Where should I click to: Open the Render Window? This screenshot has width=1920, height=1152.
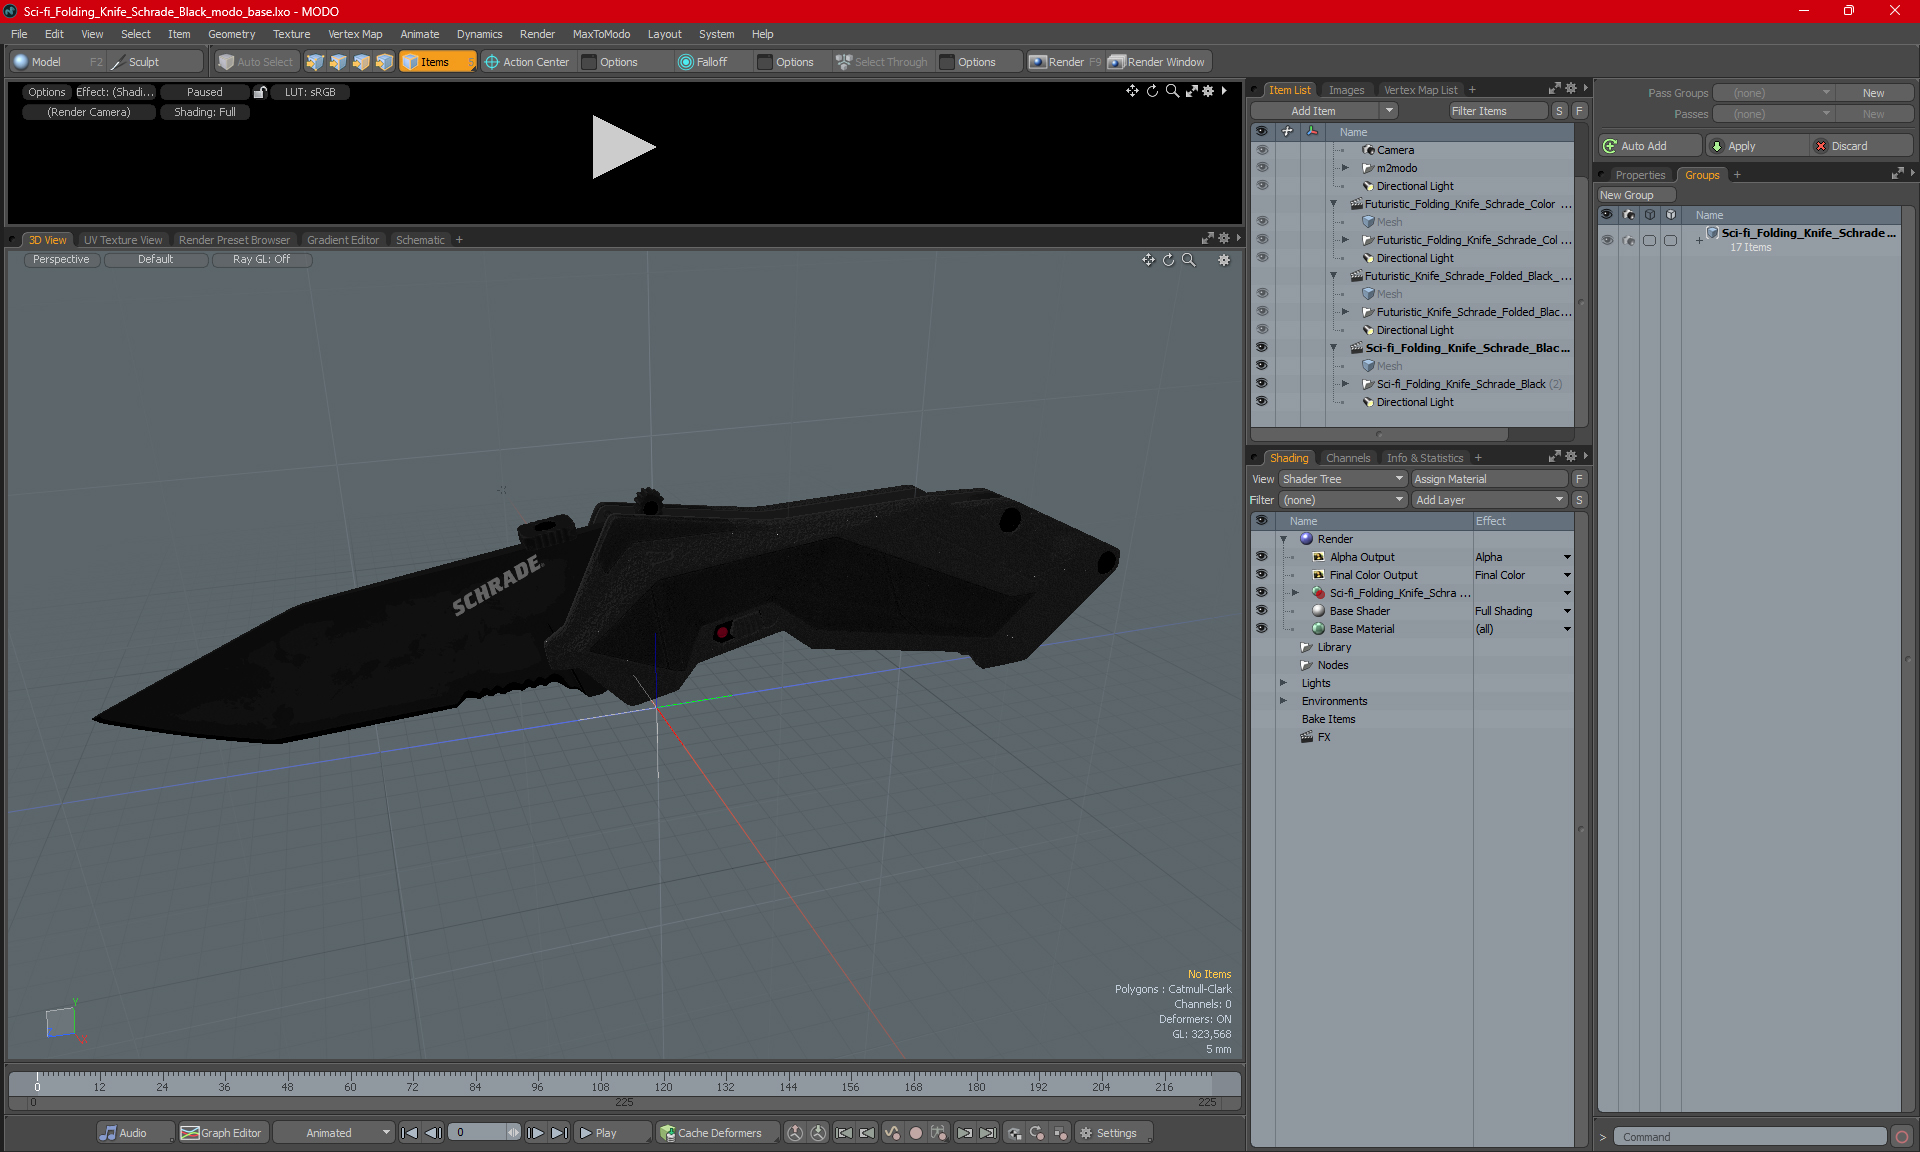(x=1157, y=62)
